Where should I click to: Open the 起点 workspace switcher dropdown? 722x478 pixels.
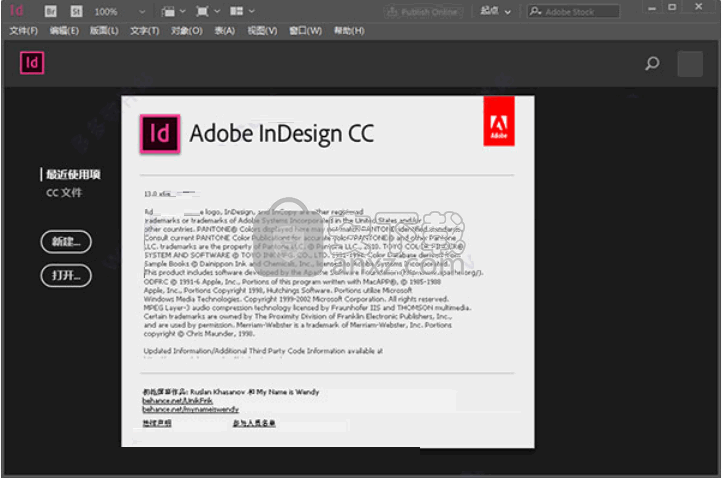495,11
